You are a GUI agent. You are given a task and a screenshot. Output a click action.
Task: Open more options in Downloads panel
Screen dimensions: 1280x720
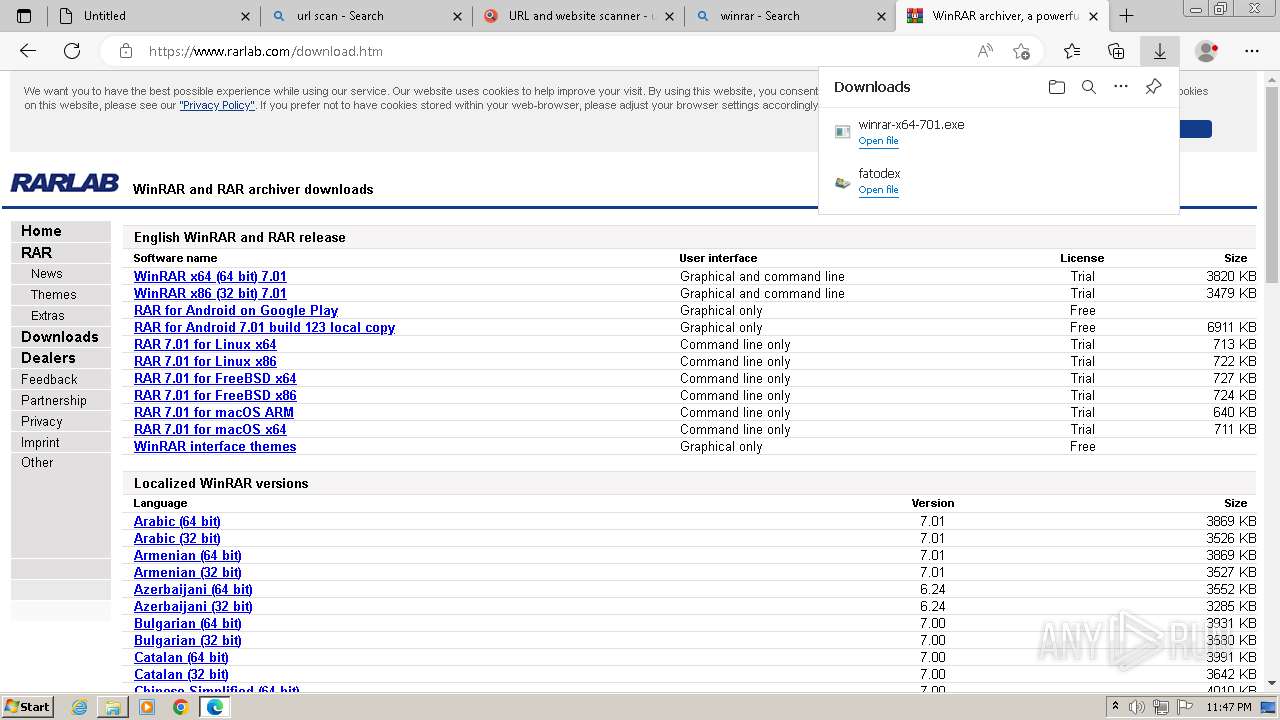tap(1121, 87)
